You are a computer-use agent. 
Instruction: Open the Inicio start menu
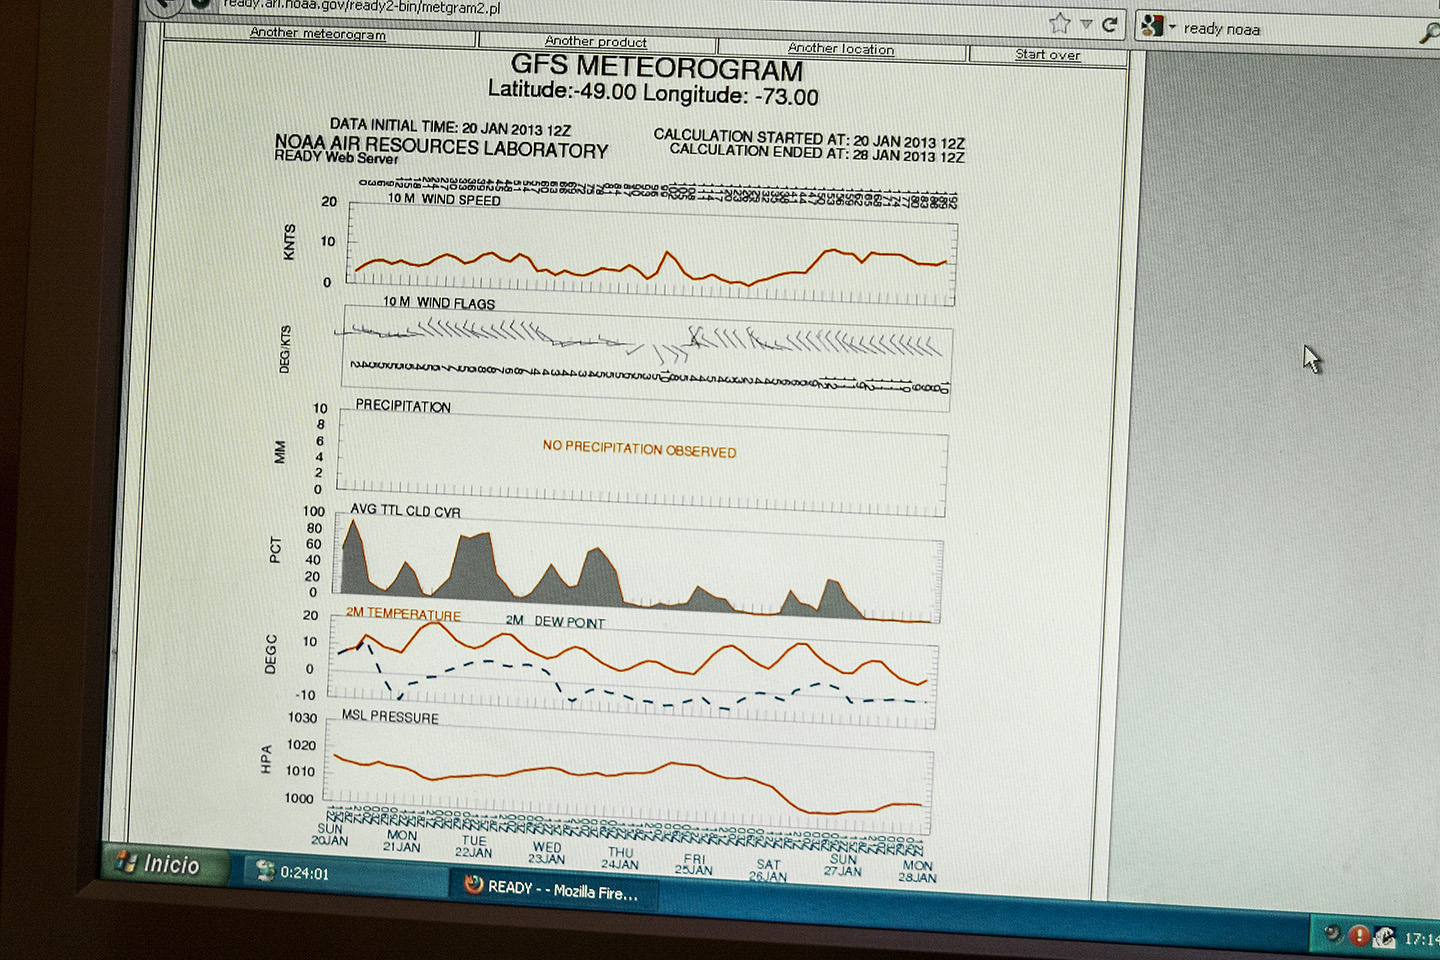point(163,863)
